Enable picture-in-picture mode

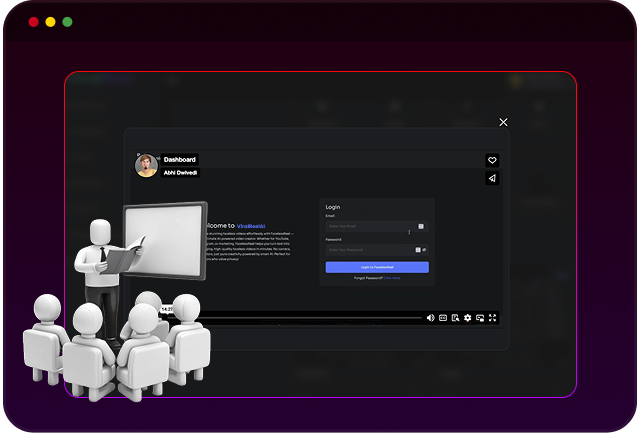[480, 318]
